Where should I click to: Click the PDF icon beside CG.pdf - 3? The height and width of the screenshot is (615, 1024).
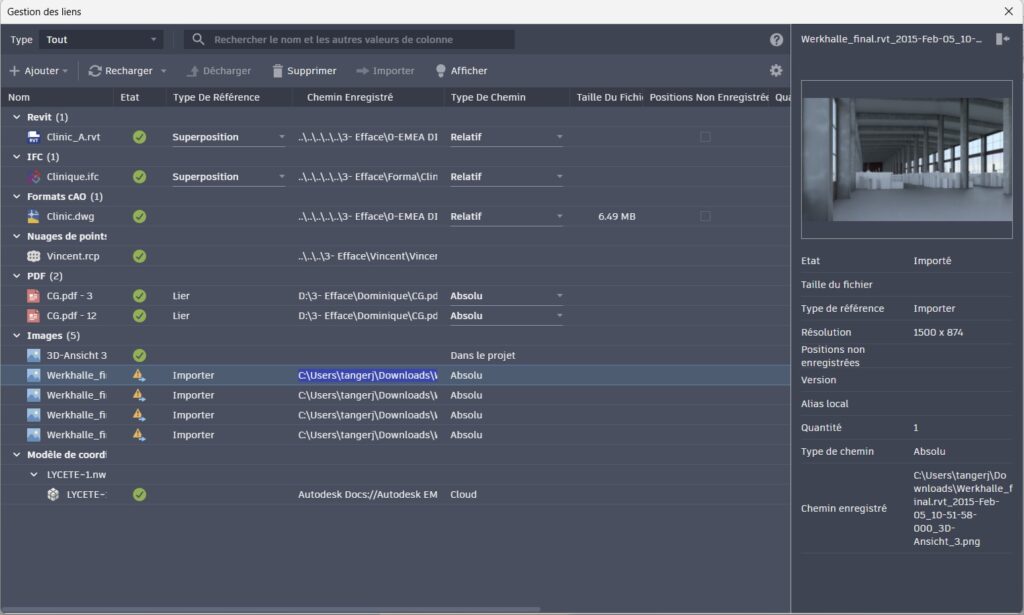[34, 295]
